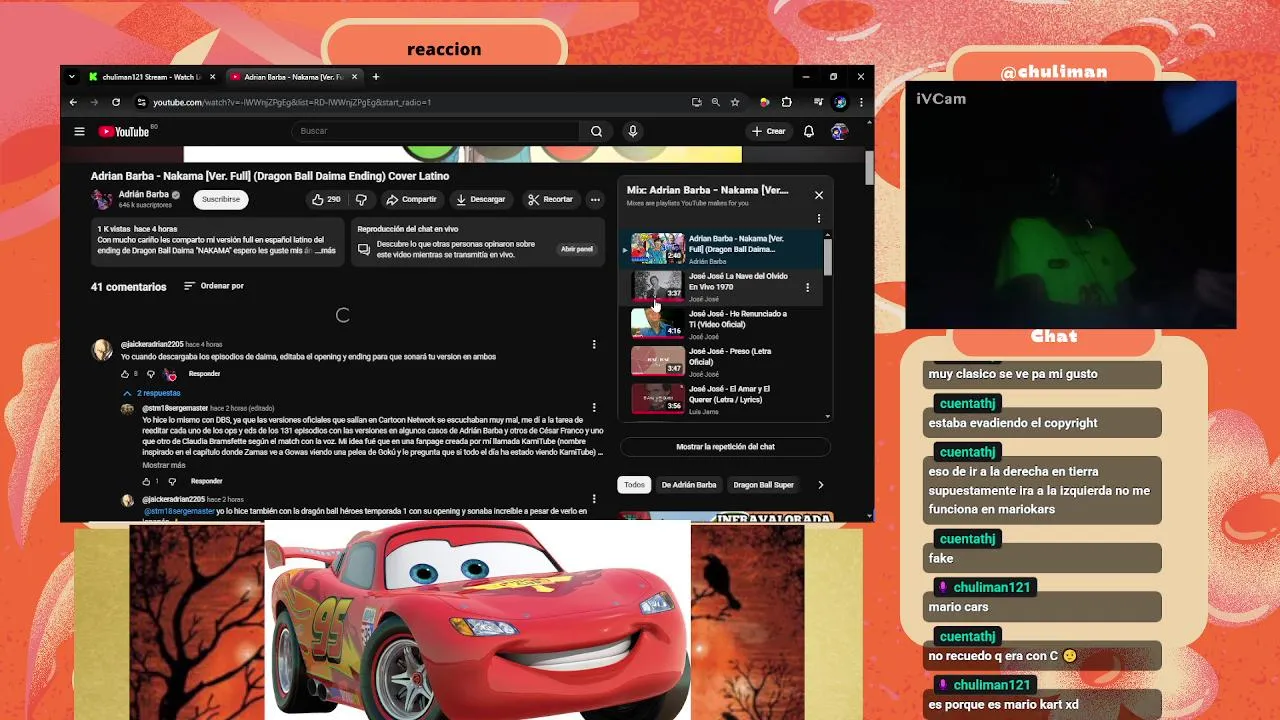The width and height of the screenshot is (1280, 720).
Task: Open the YouTube hamburger guide menu
Action: pyautogui.click(x=79, y=131)
